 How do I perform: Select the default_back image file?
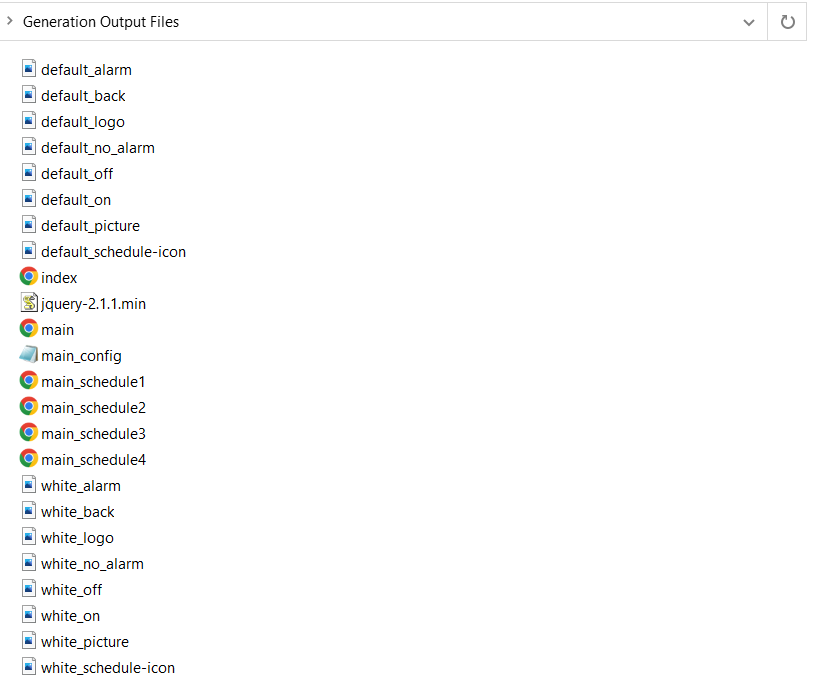click(x=83, y=96)
